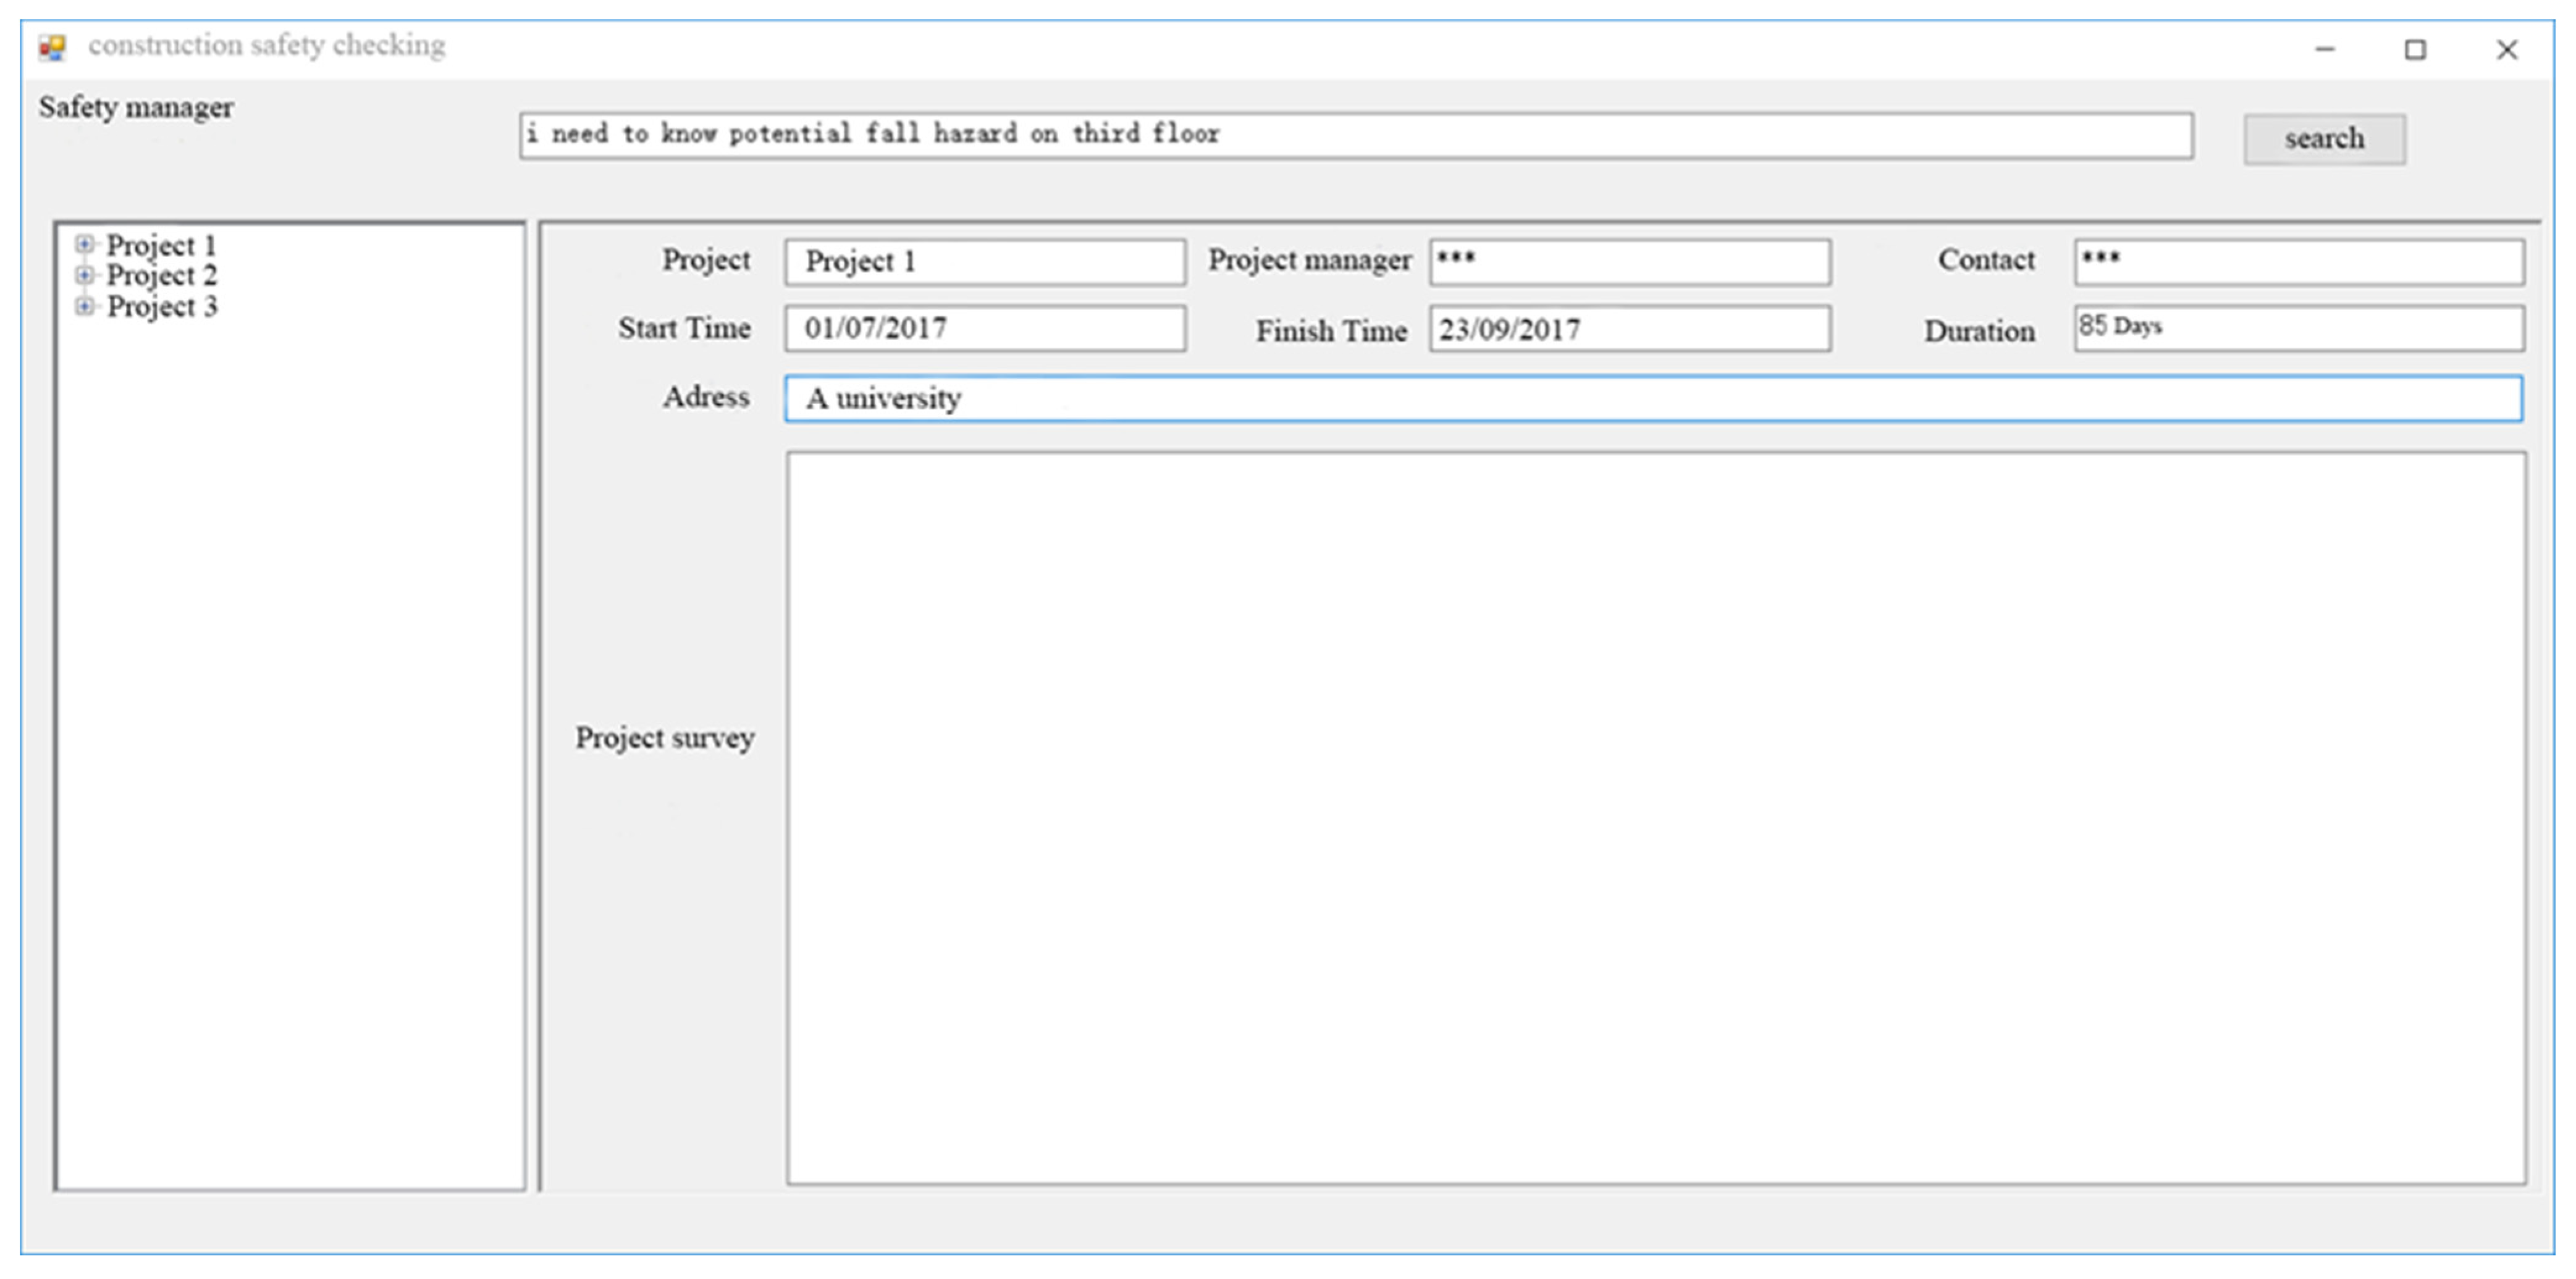Click the Adress field containing A university
The height and width of the screenshot is (1279, 2576).
(1653, 399)
